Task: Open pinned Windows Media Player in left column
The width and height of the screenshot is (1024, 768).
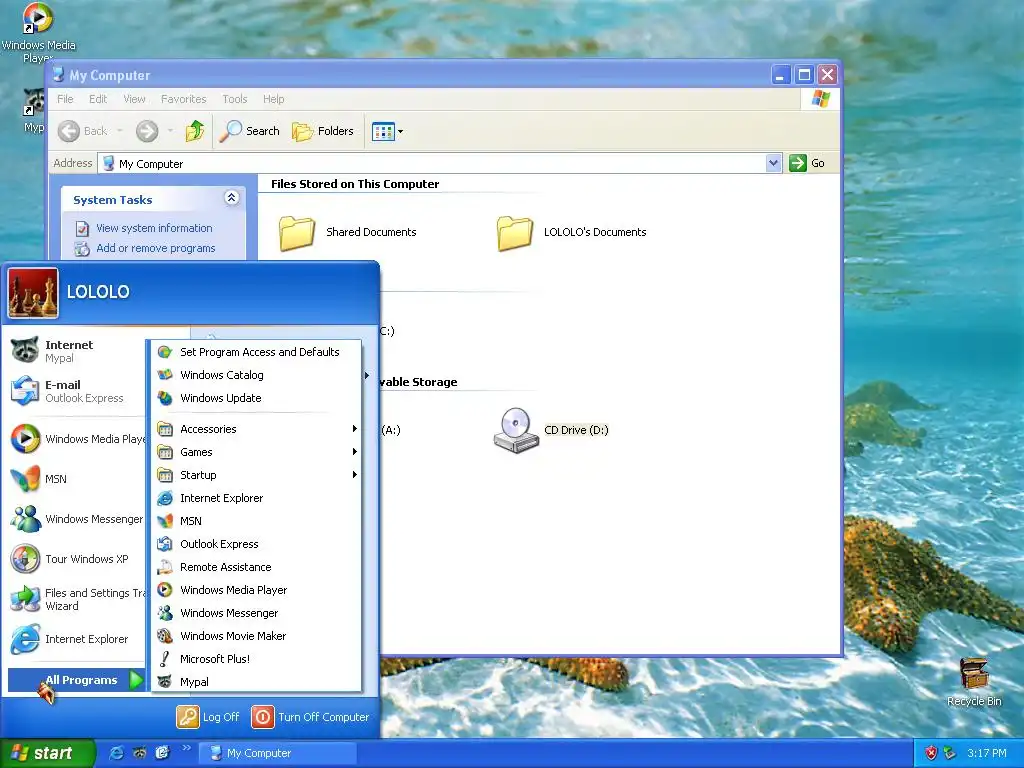Action: 76,439
